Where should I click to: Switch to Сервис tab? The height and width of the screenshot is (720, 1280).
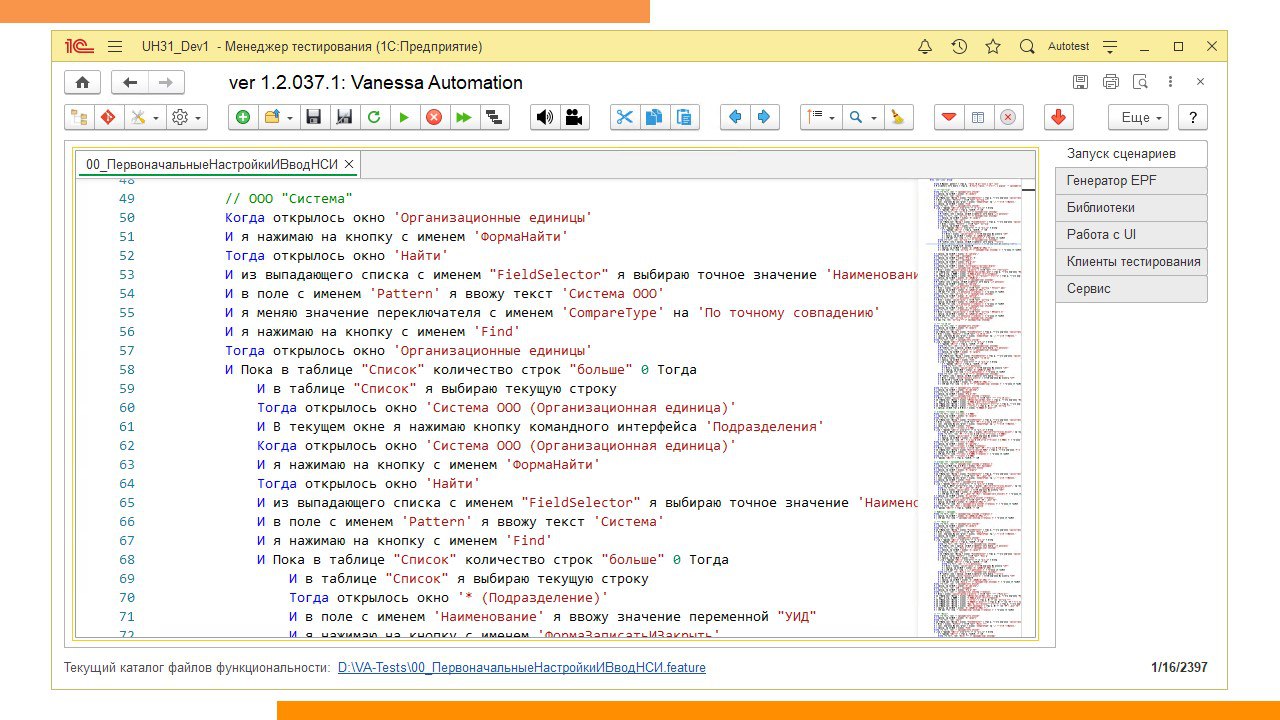click(x=1131, y=289)
